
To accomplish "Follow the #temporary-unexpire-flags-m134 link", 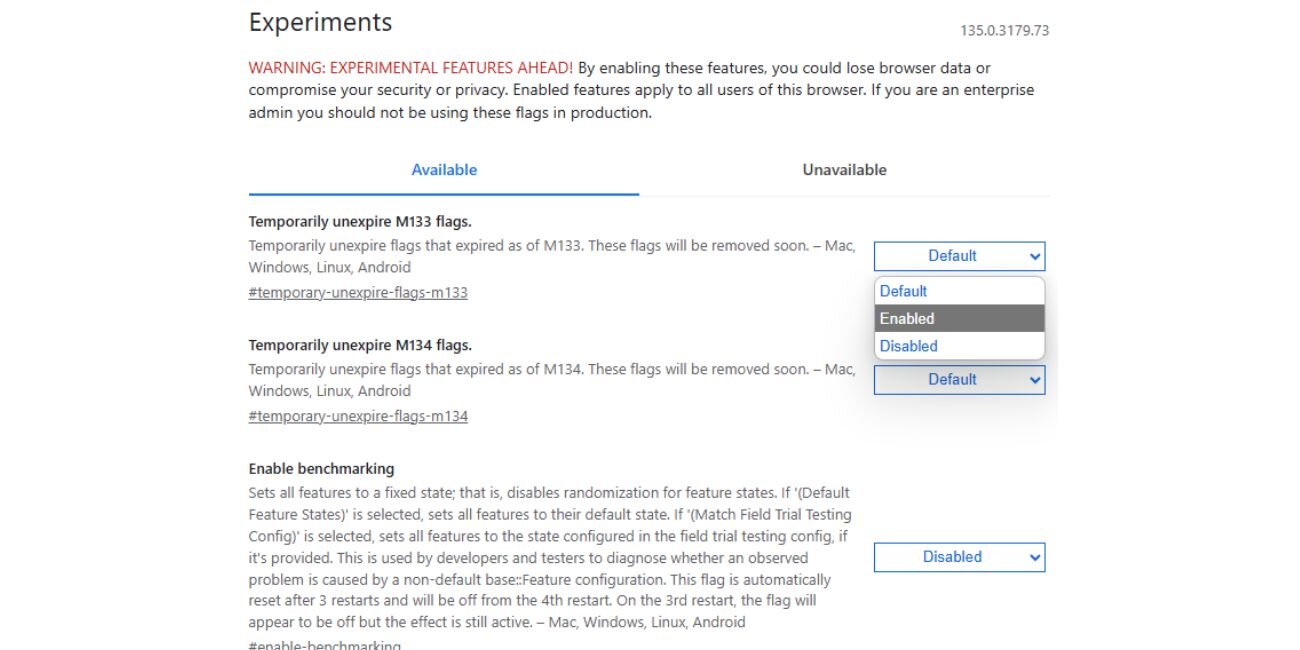I will click(358, 416).
